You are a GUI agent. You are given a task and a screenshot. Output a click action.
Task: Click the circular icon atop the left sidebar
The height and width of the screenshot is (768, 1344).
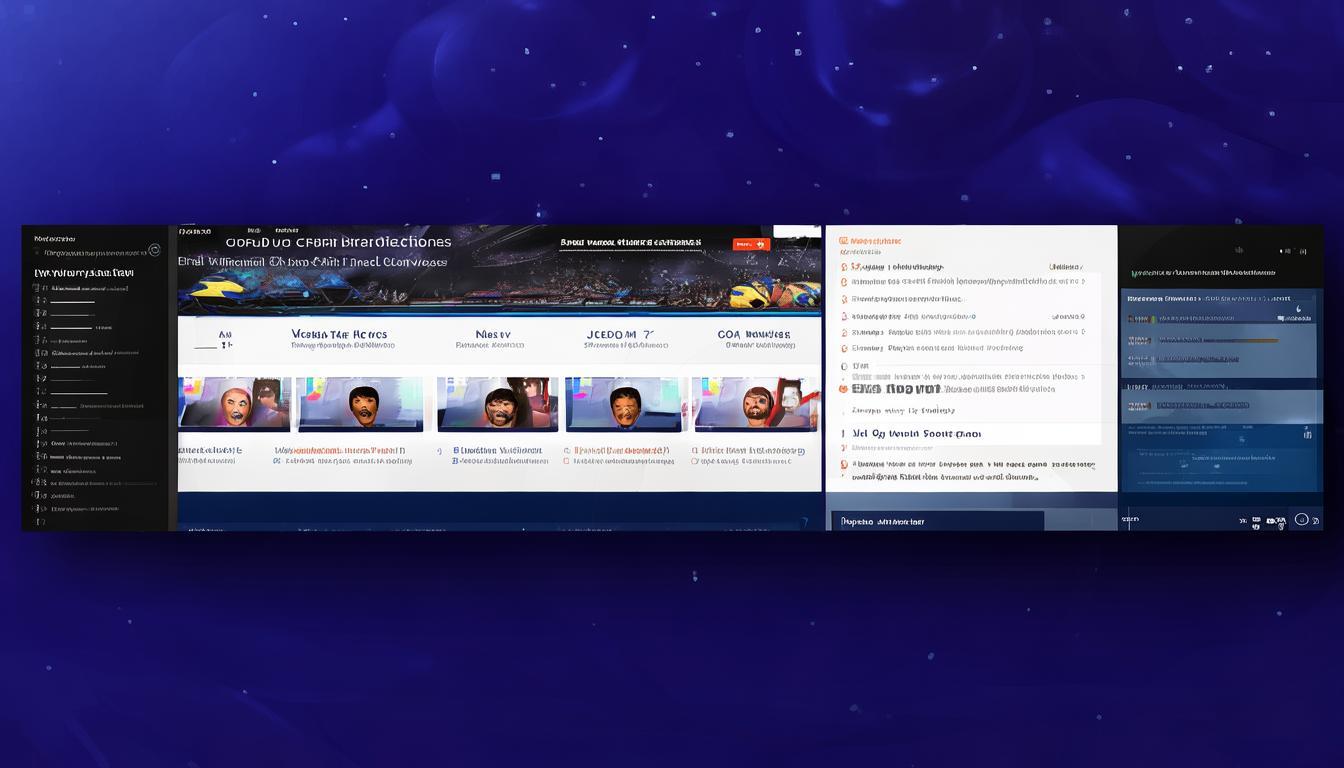(154, 251)
